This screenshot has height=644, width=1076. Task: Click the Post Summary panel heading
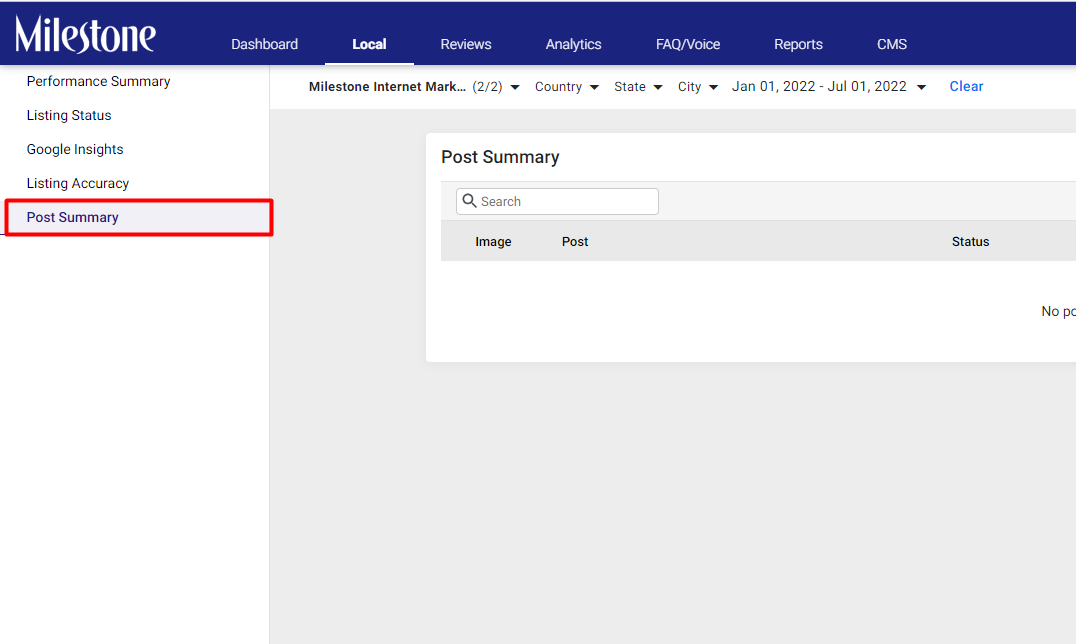[x=500, y=157]
